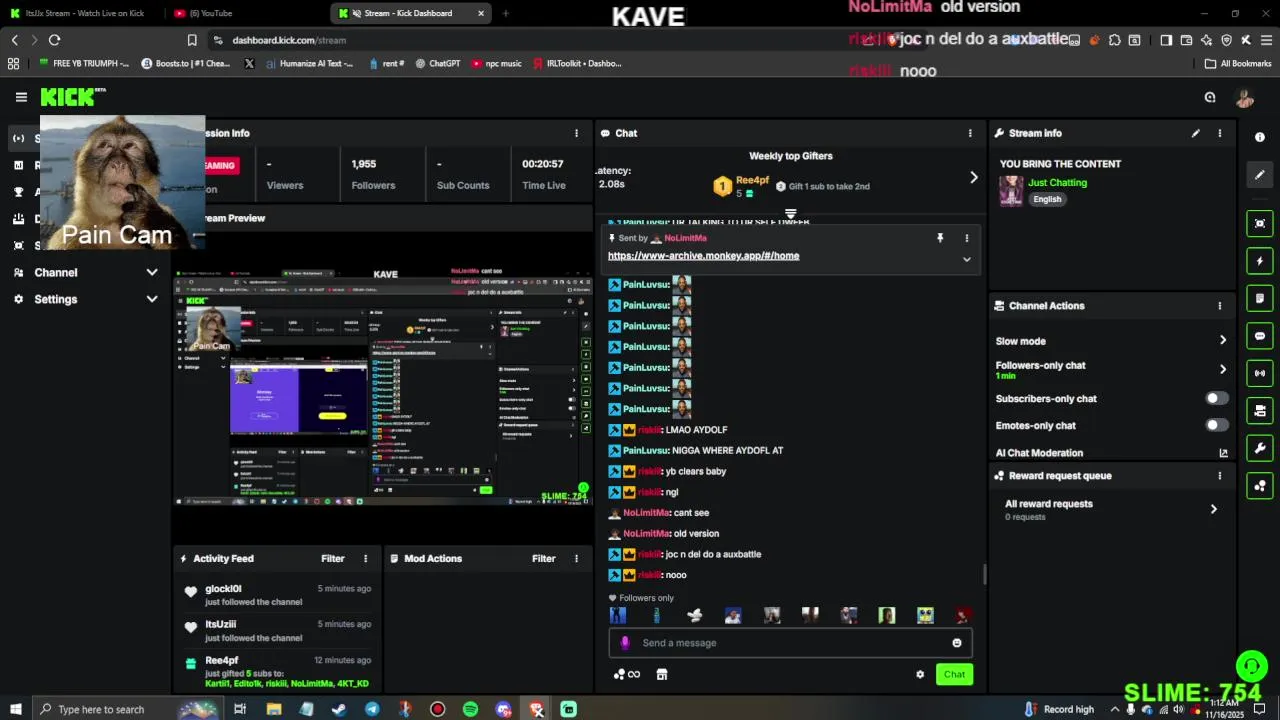Expand the pinned message chevron

(966, 260)
